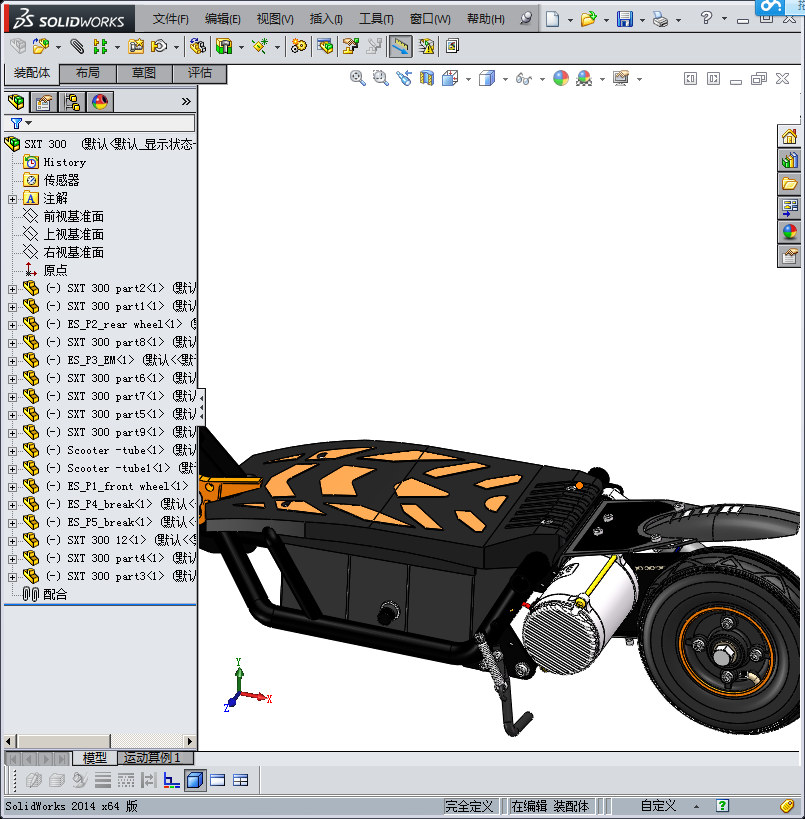Screen dimensions: 805x819
Task: Toggle shaded display in Motion toolbar
Action: (x=195, y=780)
